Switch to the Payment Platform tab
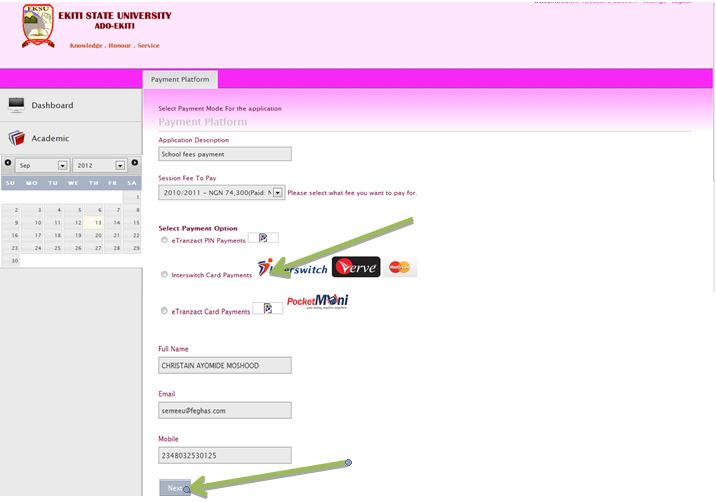 [180, 79]
